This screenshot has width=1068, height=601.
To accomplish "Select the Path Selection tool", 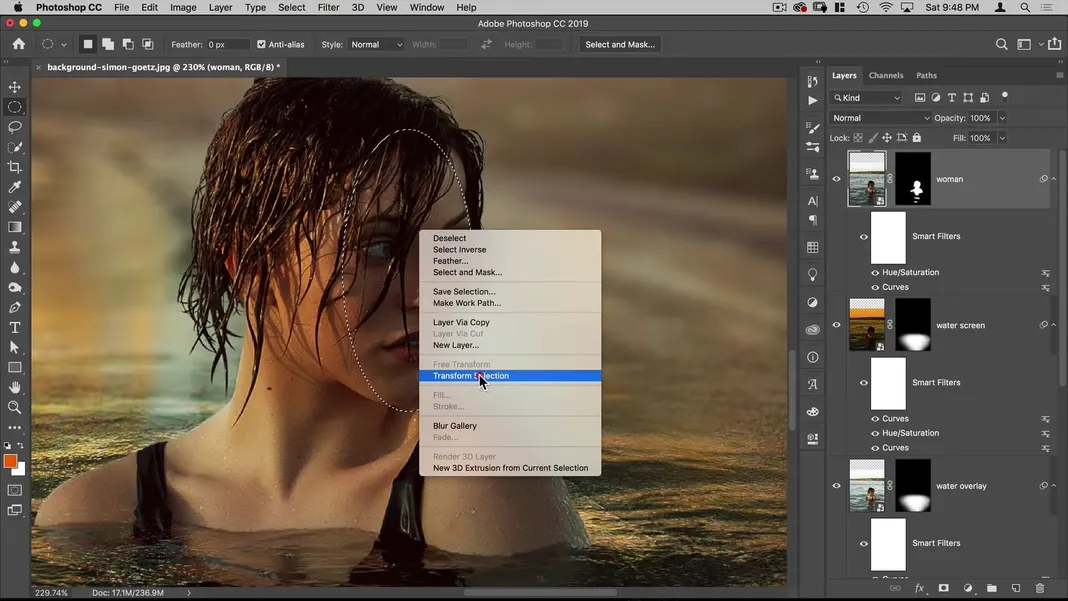I will [x=14, y=348].
